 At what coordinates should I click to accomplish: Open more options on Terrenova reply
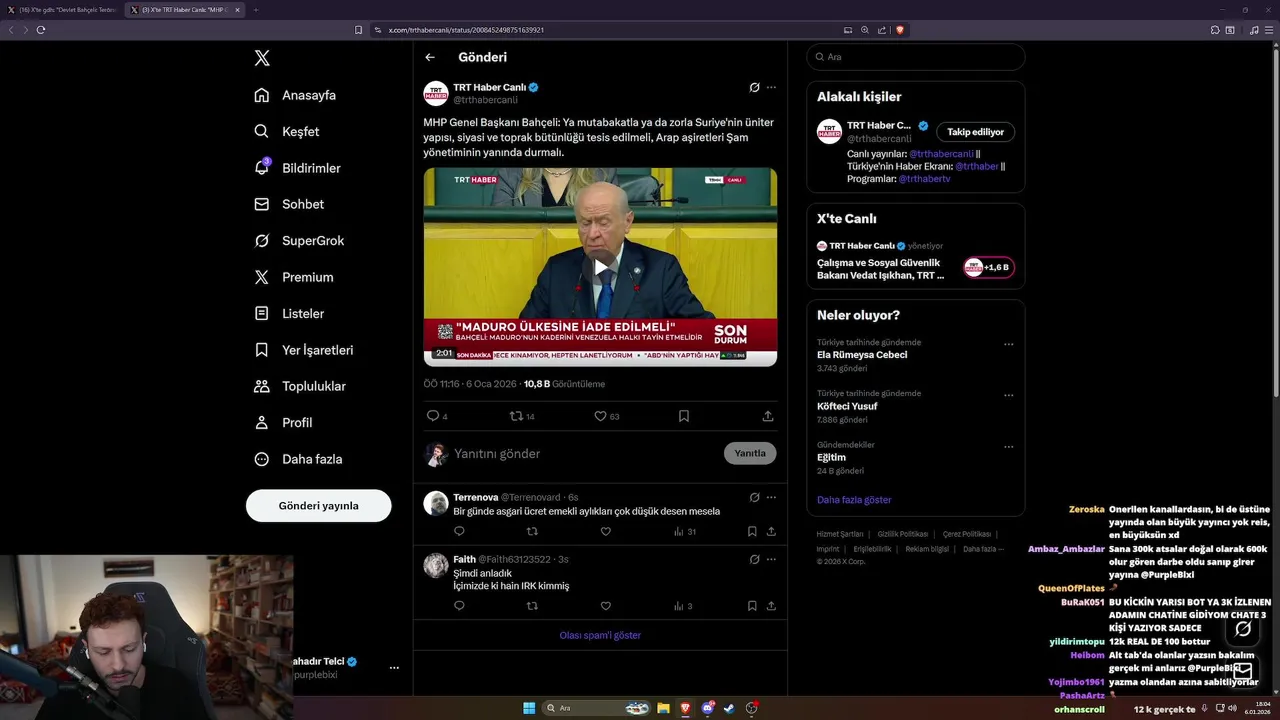(771, 497)
